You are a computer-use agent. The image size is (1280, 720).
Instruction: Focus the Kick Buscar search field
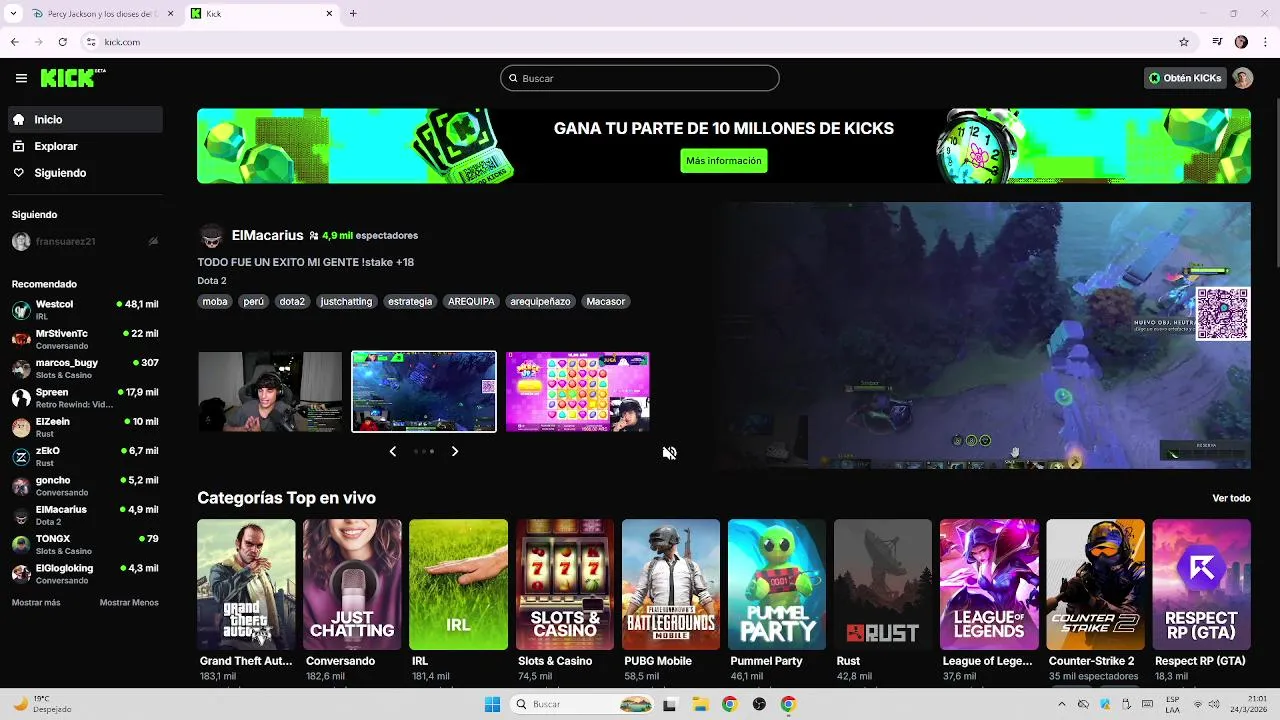[640, 78]
